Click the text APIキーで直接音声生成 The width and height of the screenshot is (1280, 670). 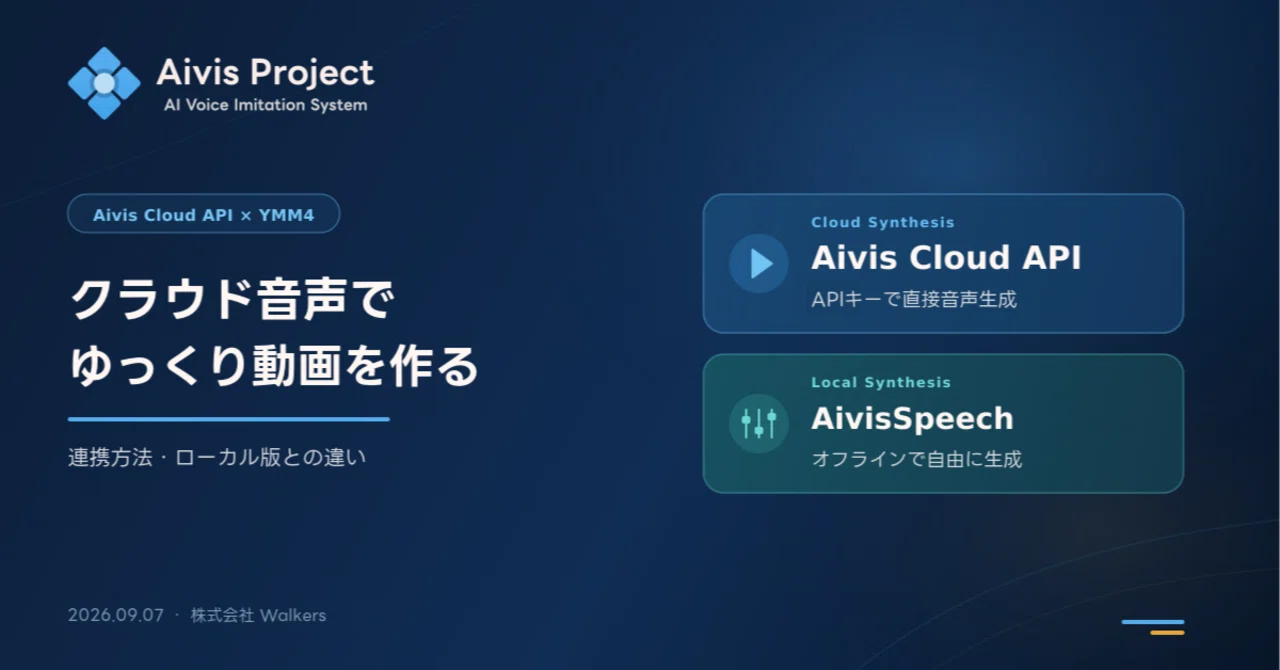click(914, 299)
